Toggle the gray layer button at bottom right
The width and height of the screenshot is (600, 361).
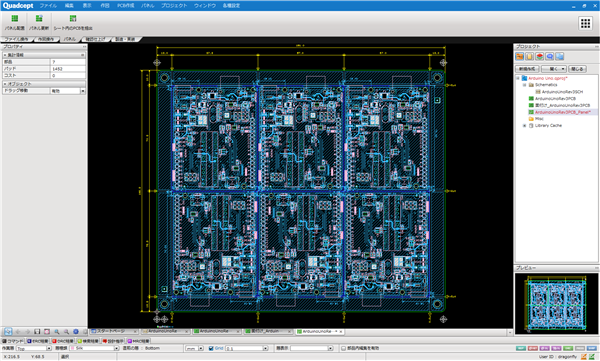click(580, 348)
